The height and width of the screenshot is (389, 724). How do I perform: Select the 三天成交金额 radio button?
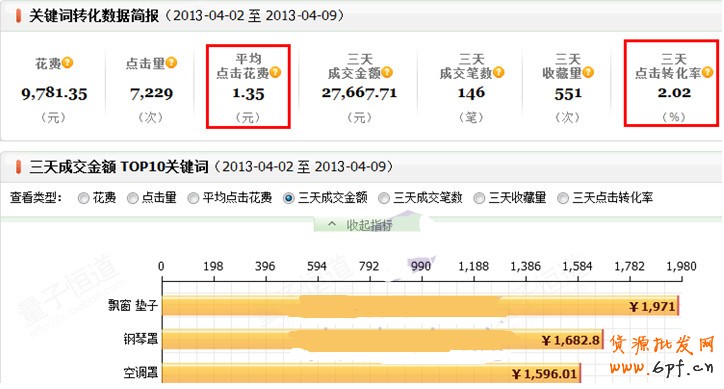point(289,198)
